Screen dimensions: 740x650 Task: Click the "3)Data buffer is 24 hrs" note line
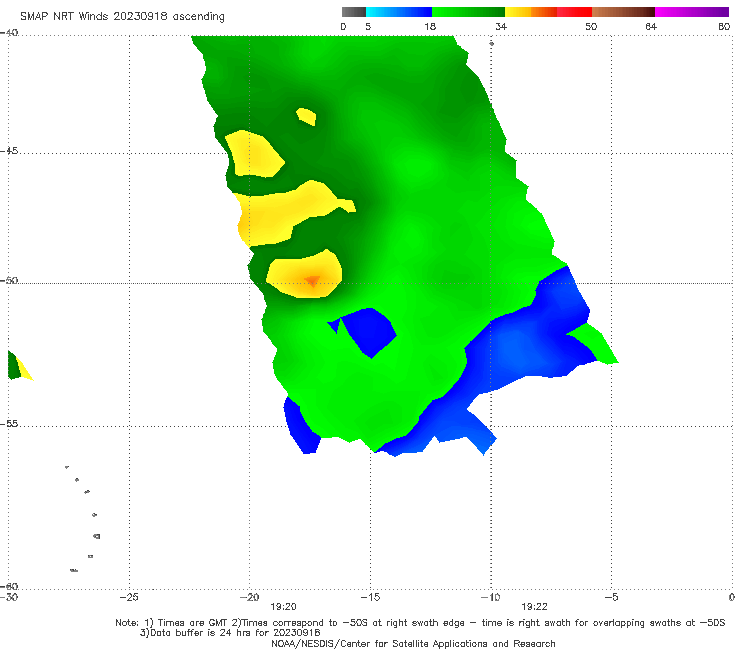pos(230,633)
